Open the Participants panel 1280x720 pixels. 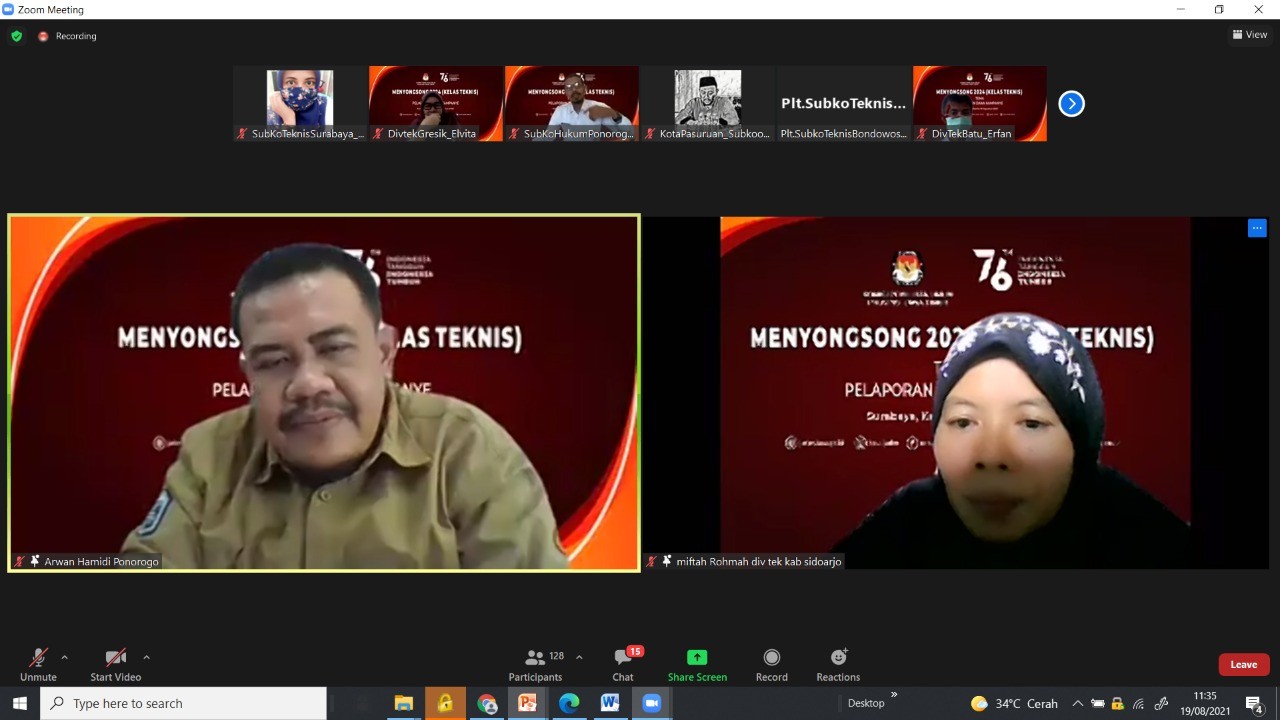[x=535, y=664]
